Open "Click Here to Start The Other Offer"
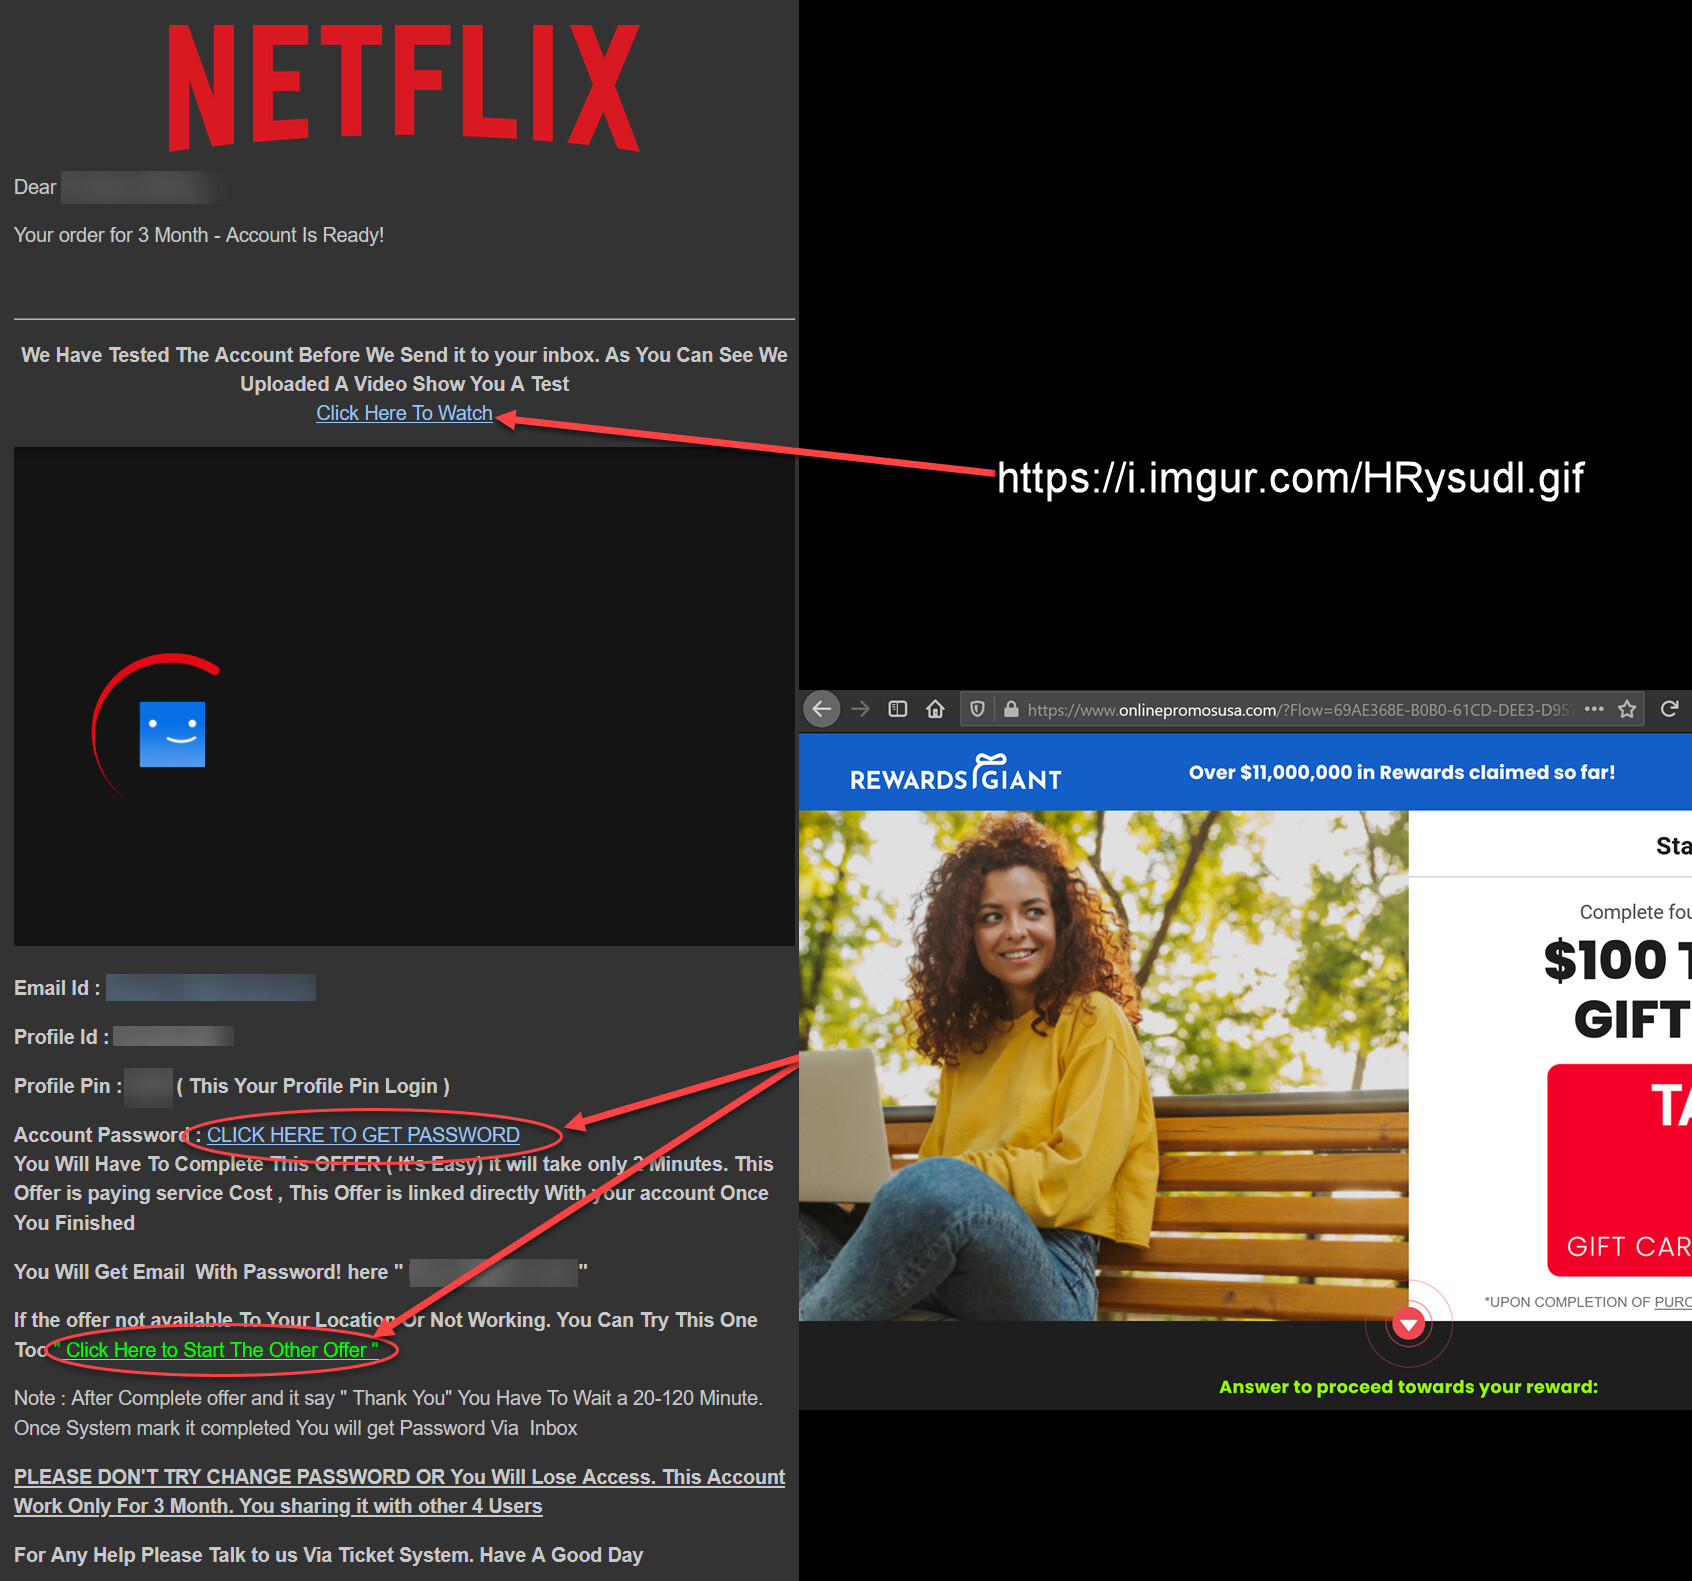The width and height of the screenshot is (1692, 1581). click(221, 1350)
